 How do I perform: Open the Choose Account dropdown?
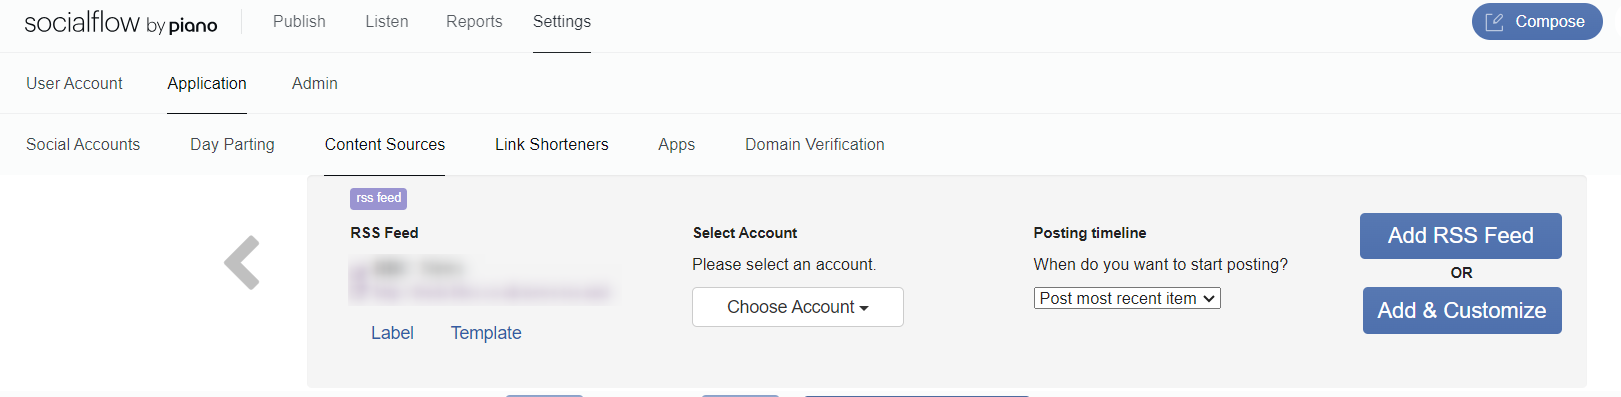pos(798,307)
